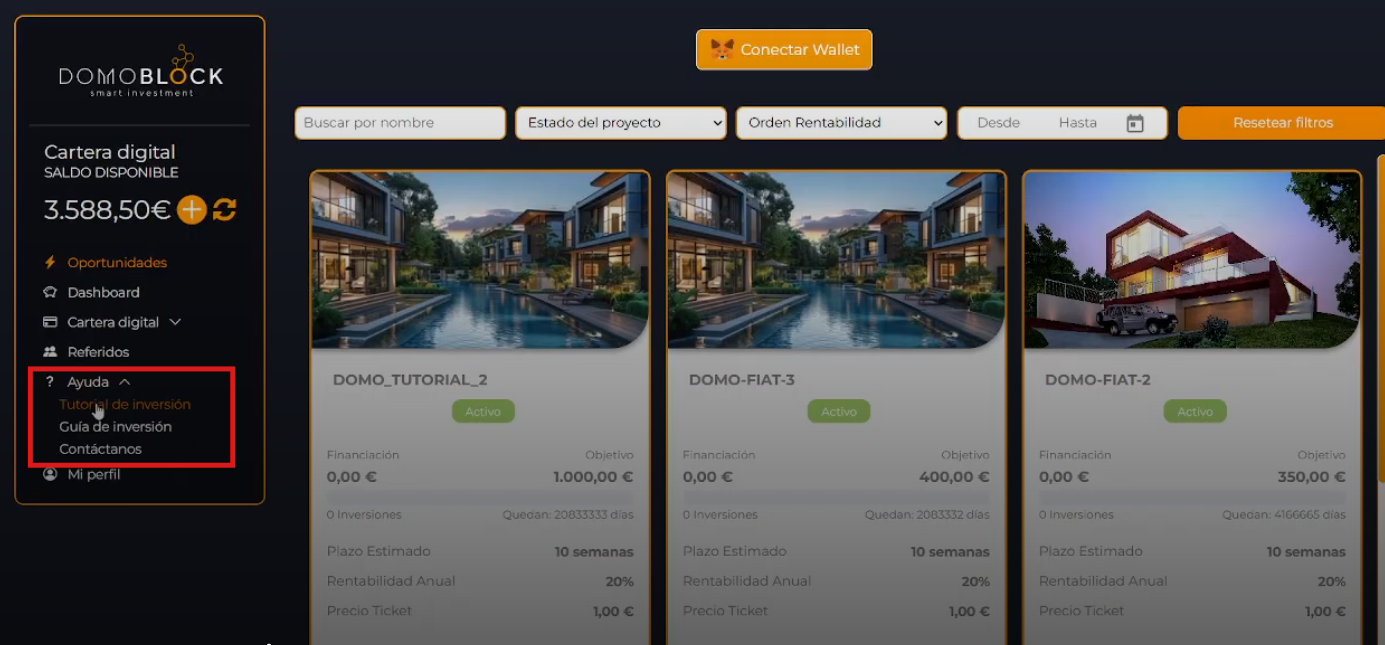Select Guía de inversión menu item
Image resolution: width=1385 pixels, height=645 pixels.
(x=116, y=427)
